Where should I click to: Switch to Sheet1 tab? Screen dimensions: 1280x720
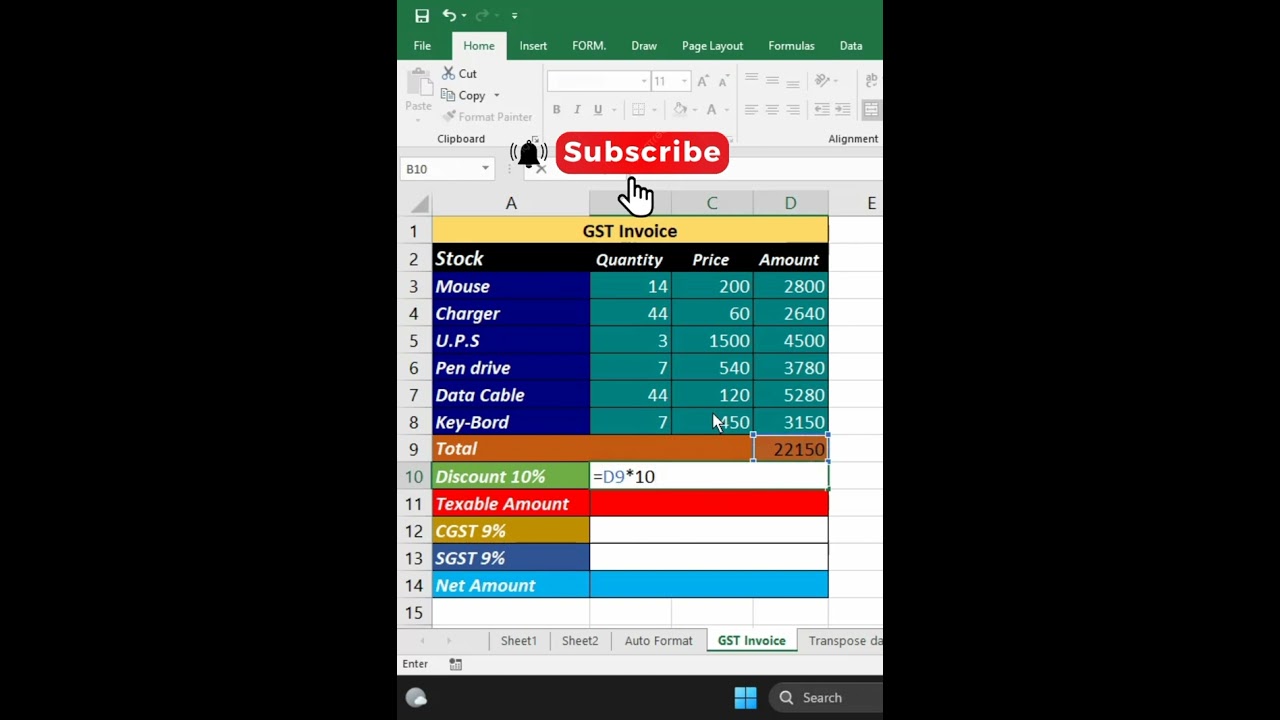518,641
